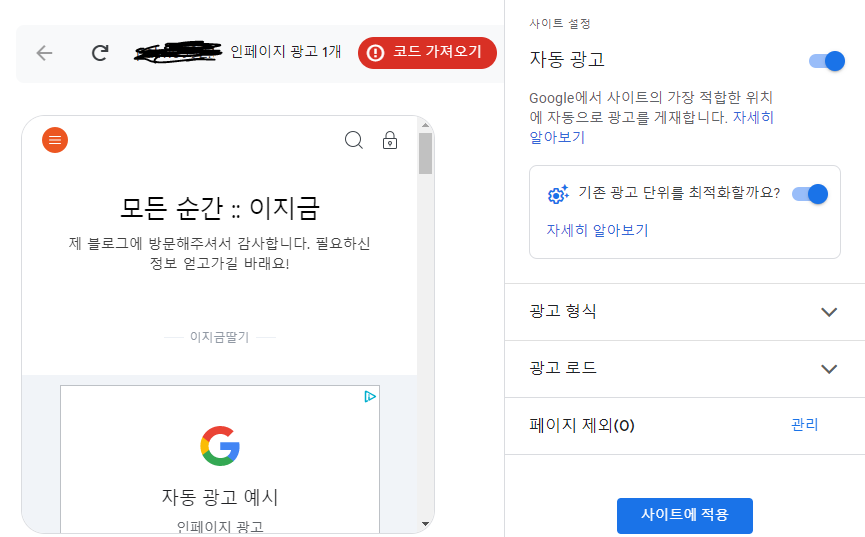
Task: Open the orange hamburger menu in preview
Action: [x=55, y=140]
